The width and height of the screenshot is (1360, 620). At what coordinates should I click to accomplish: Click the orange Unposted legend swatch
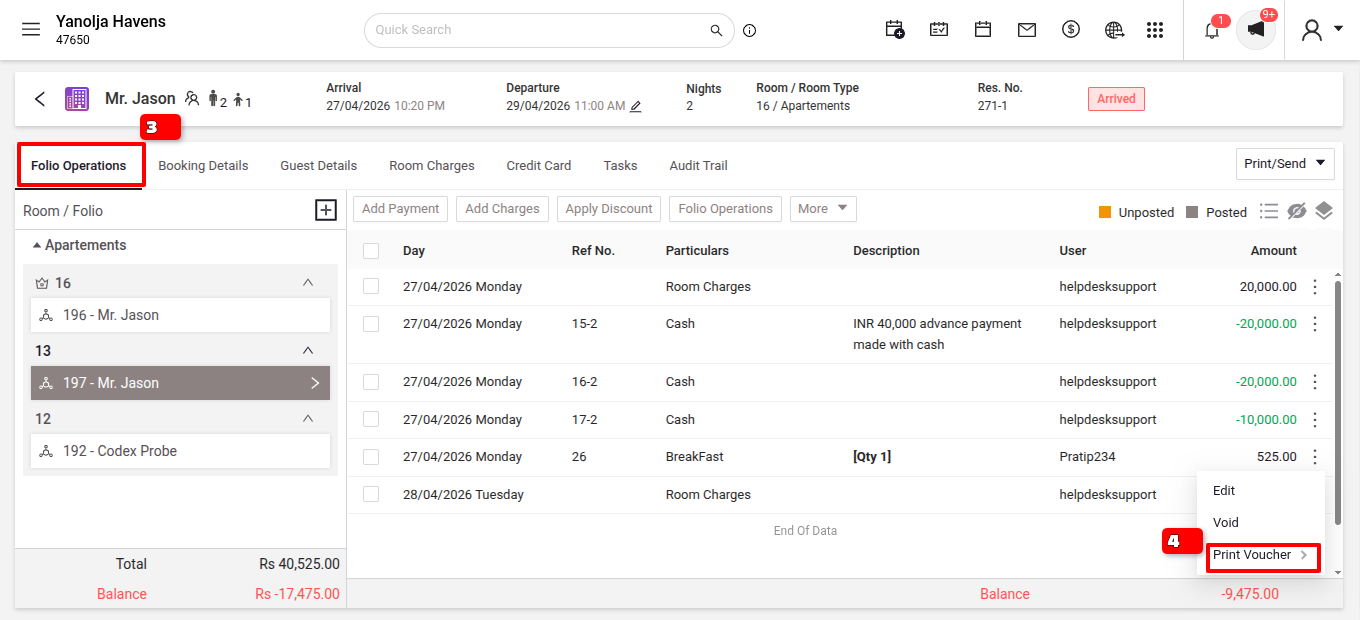coord(1105,212)
